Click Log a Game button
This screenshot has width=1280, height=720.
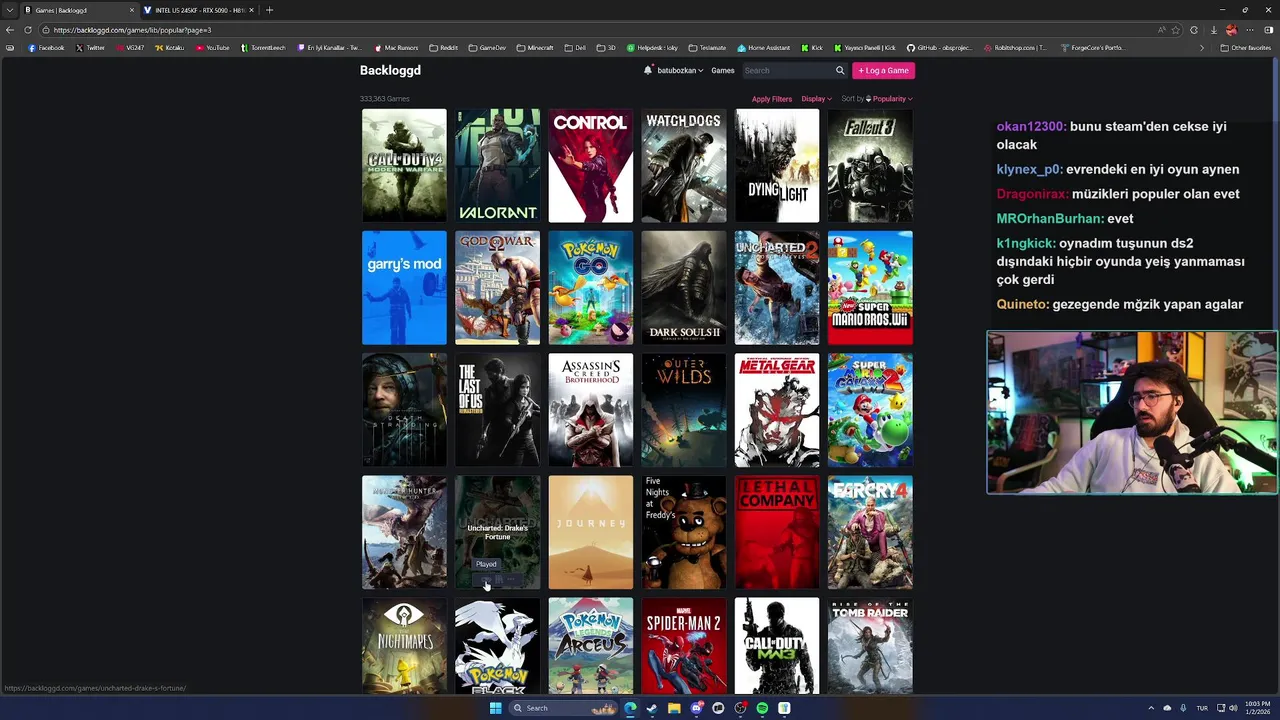883,70
